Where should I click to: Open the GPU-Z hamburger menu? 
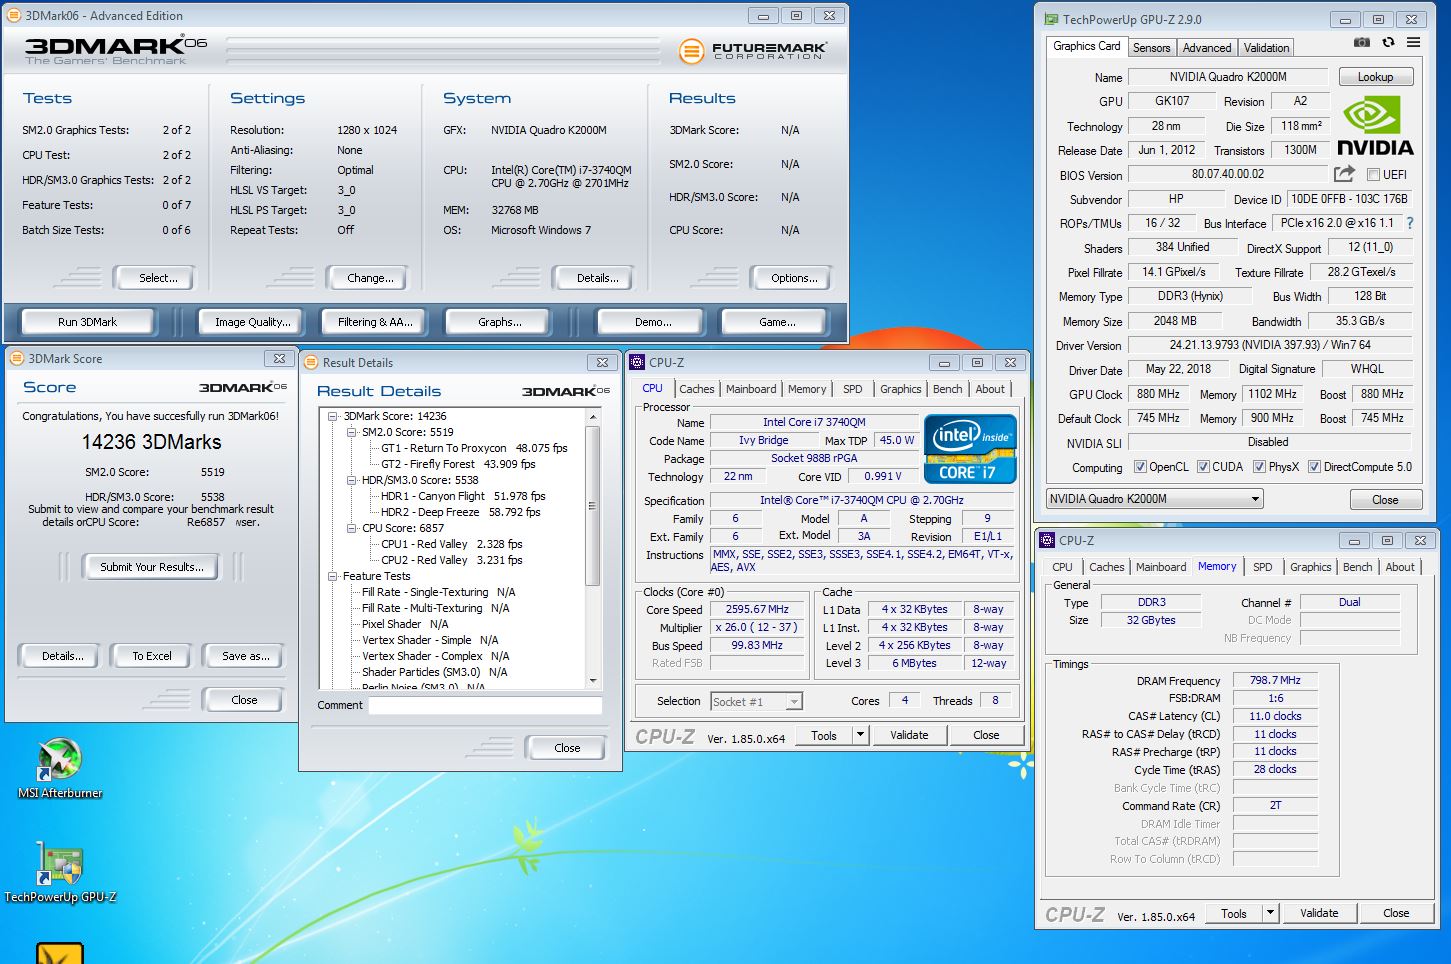[x=1413, y=43]
